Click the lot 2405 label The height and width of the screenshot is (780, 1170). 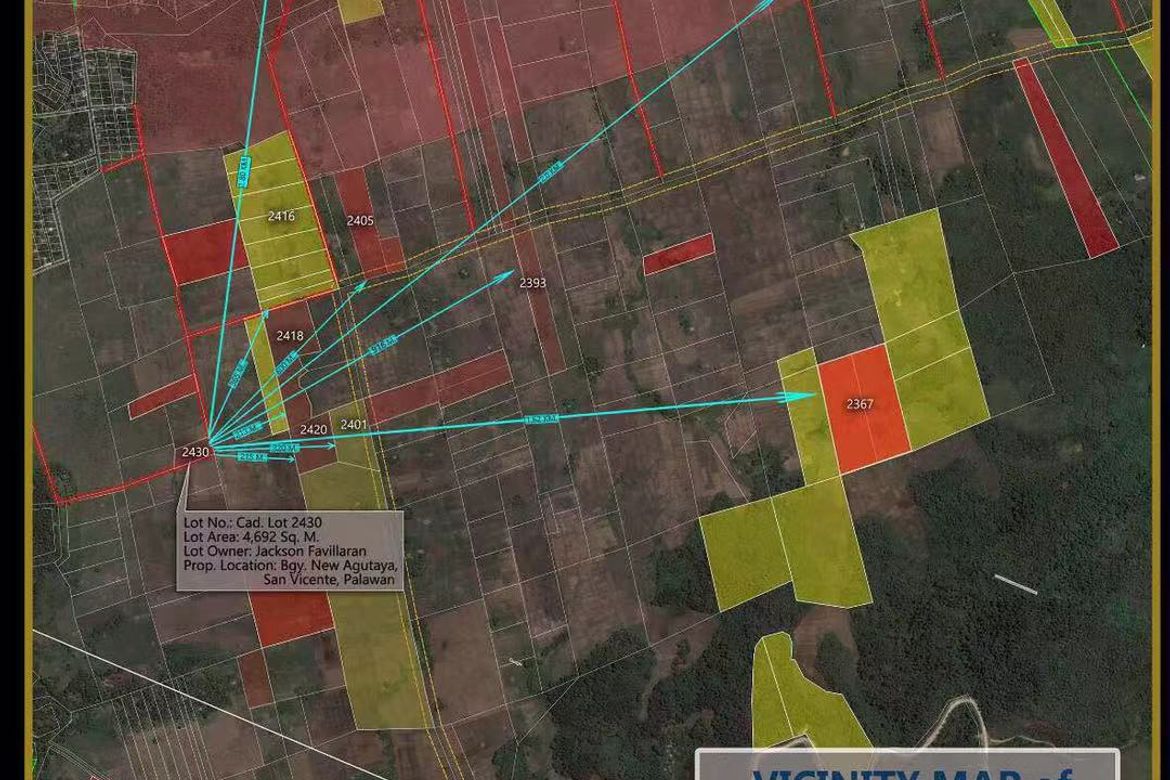coord(360,221)
